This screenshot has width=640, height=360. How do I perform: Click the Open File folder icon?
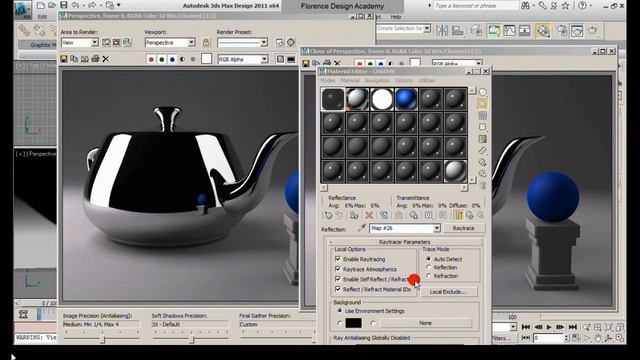tap(51, 5)
